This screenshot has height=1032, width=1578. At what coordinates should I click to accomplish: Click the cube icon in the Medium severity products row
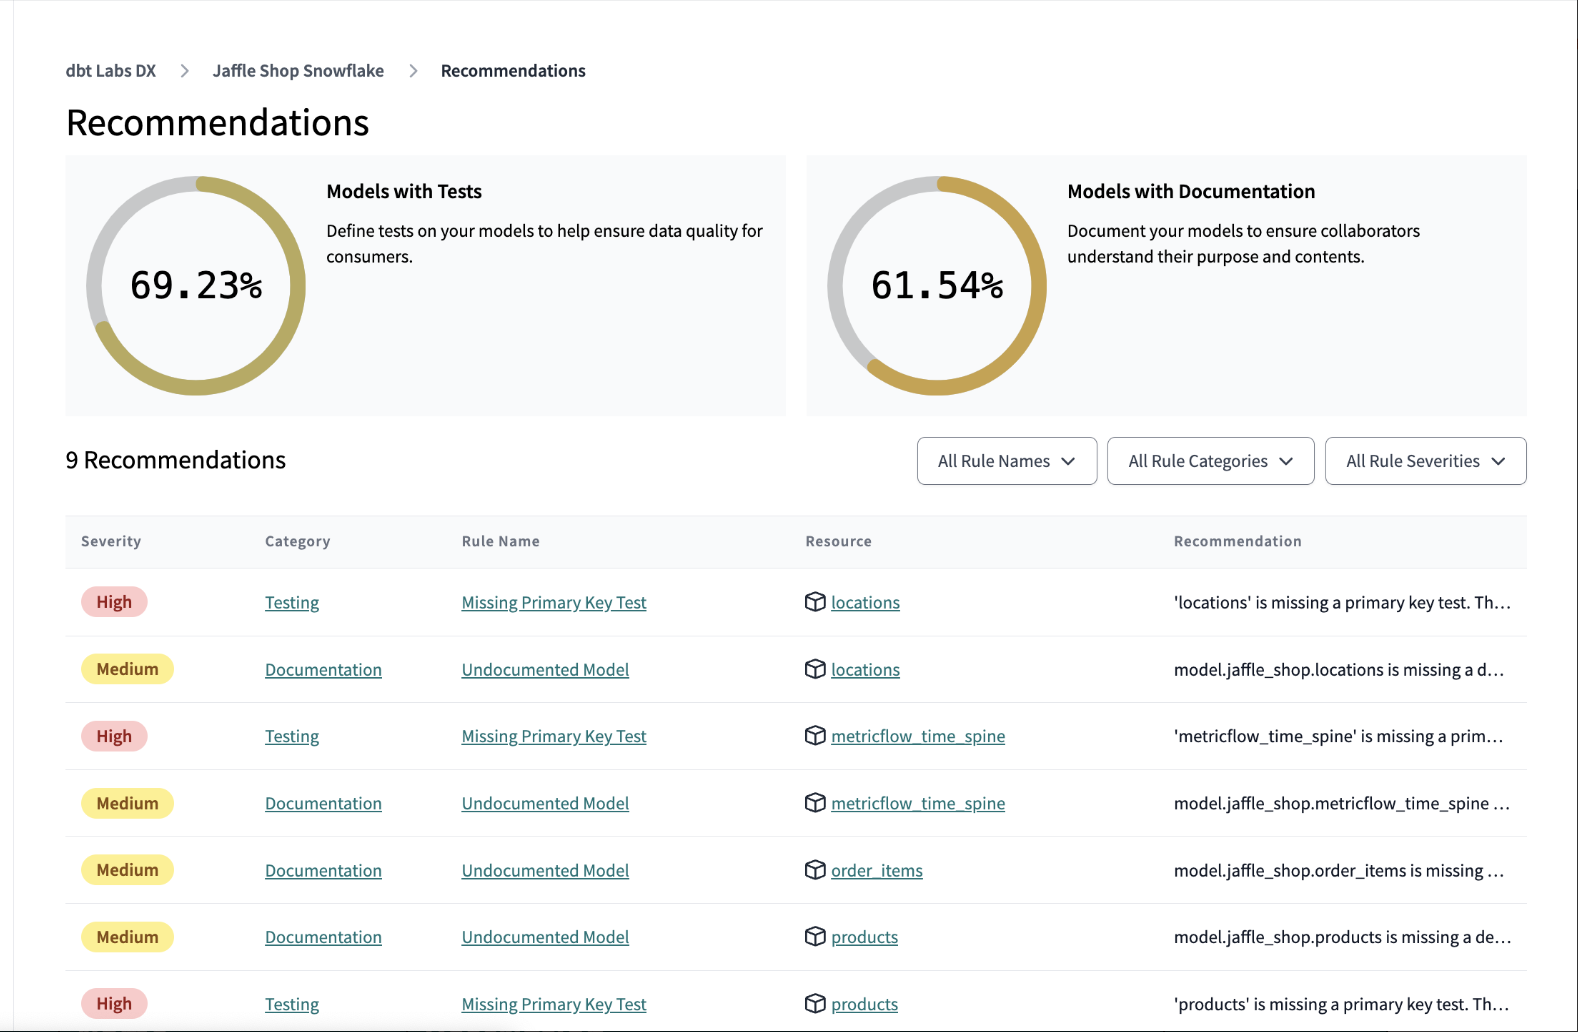pos(815,937)
